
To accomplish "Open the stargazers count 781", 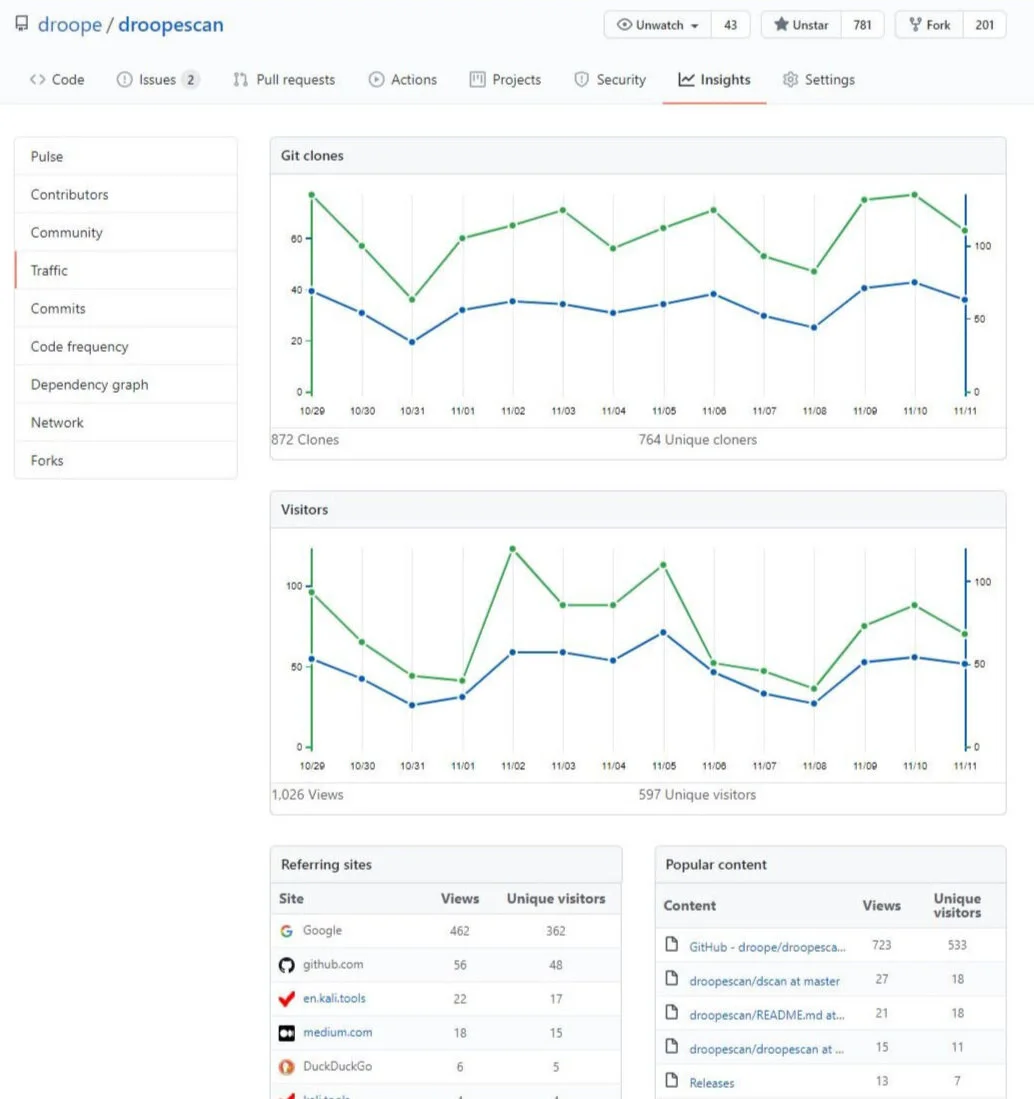I will [x=862, y=25].
